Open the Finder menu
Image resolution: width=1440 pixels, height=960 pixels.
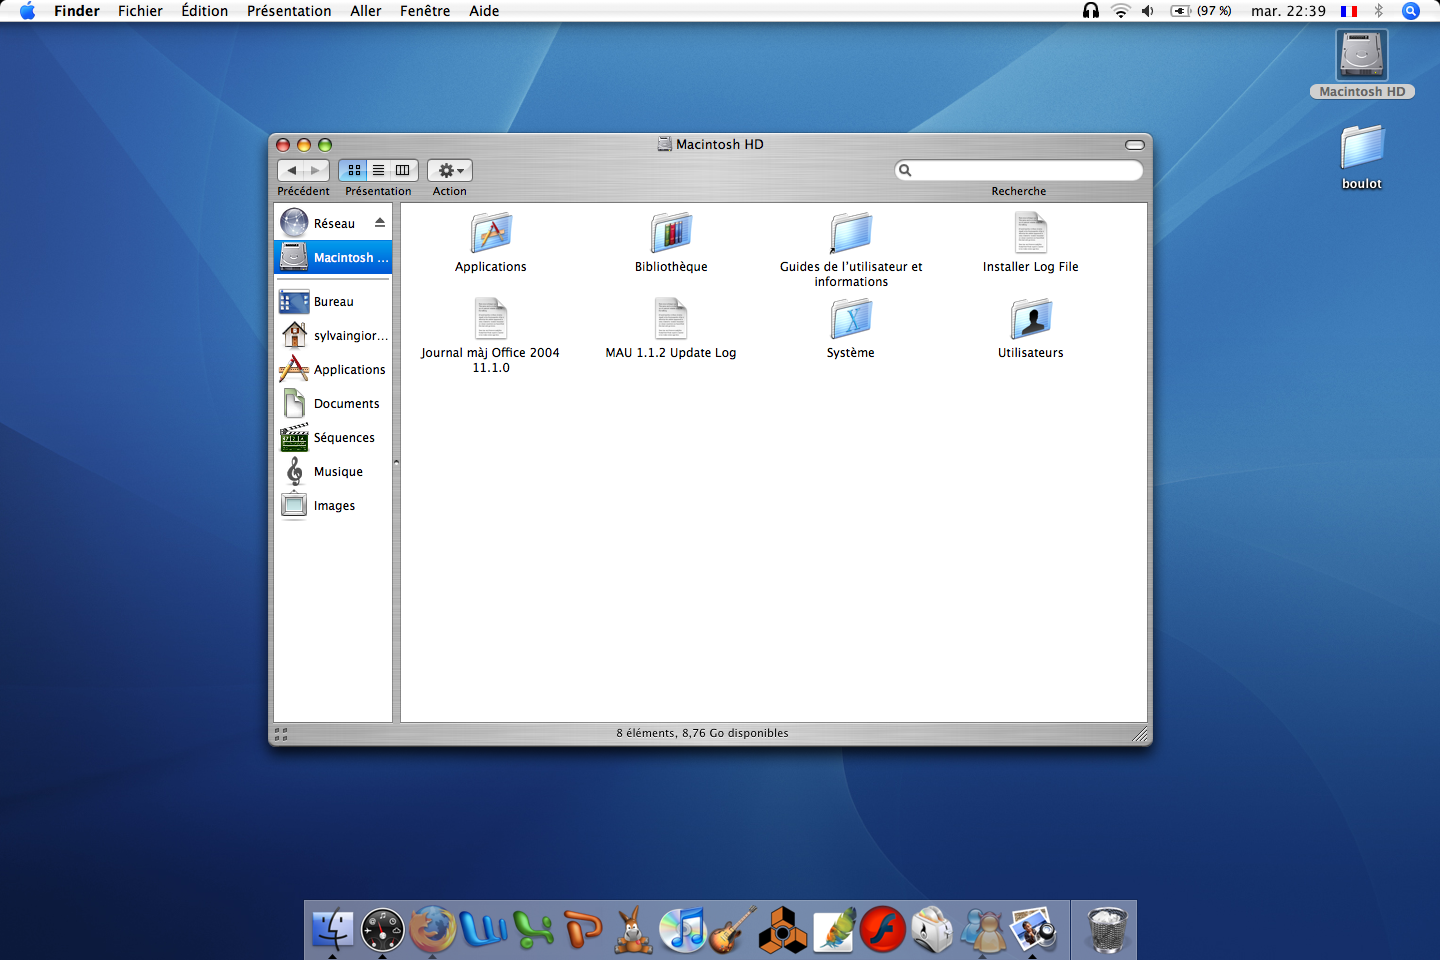[77, 11]
